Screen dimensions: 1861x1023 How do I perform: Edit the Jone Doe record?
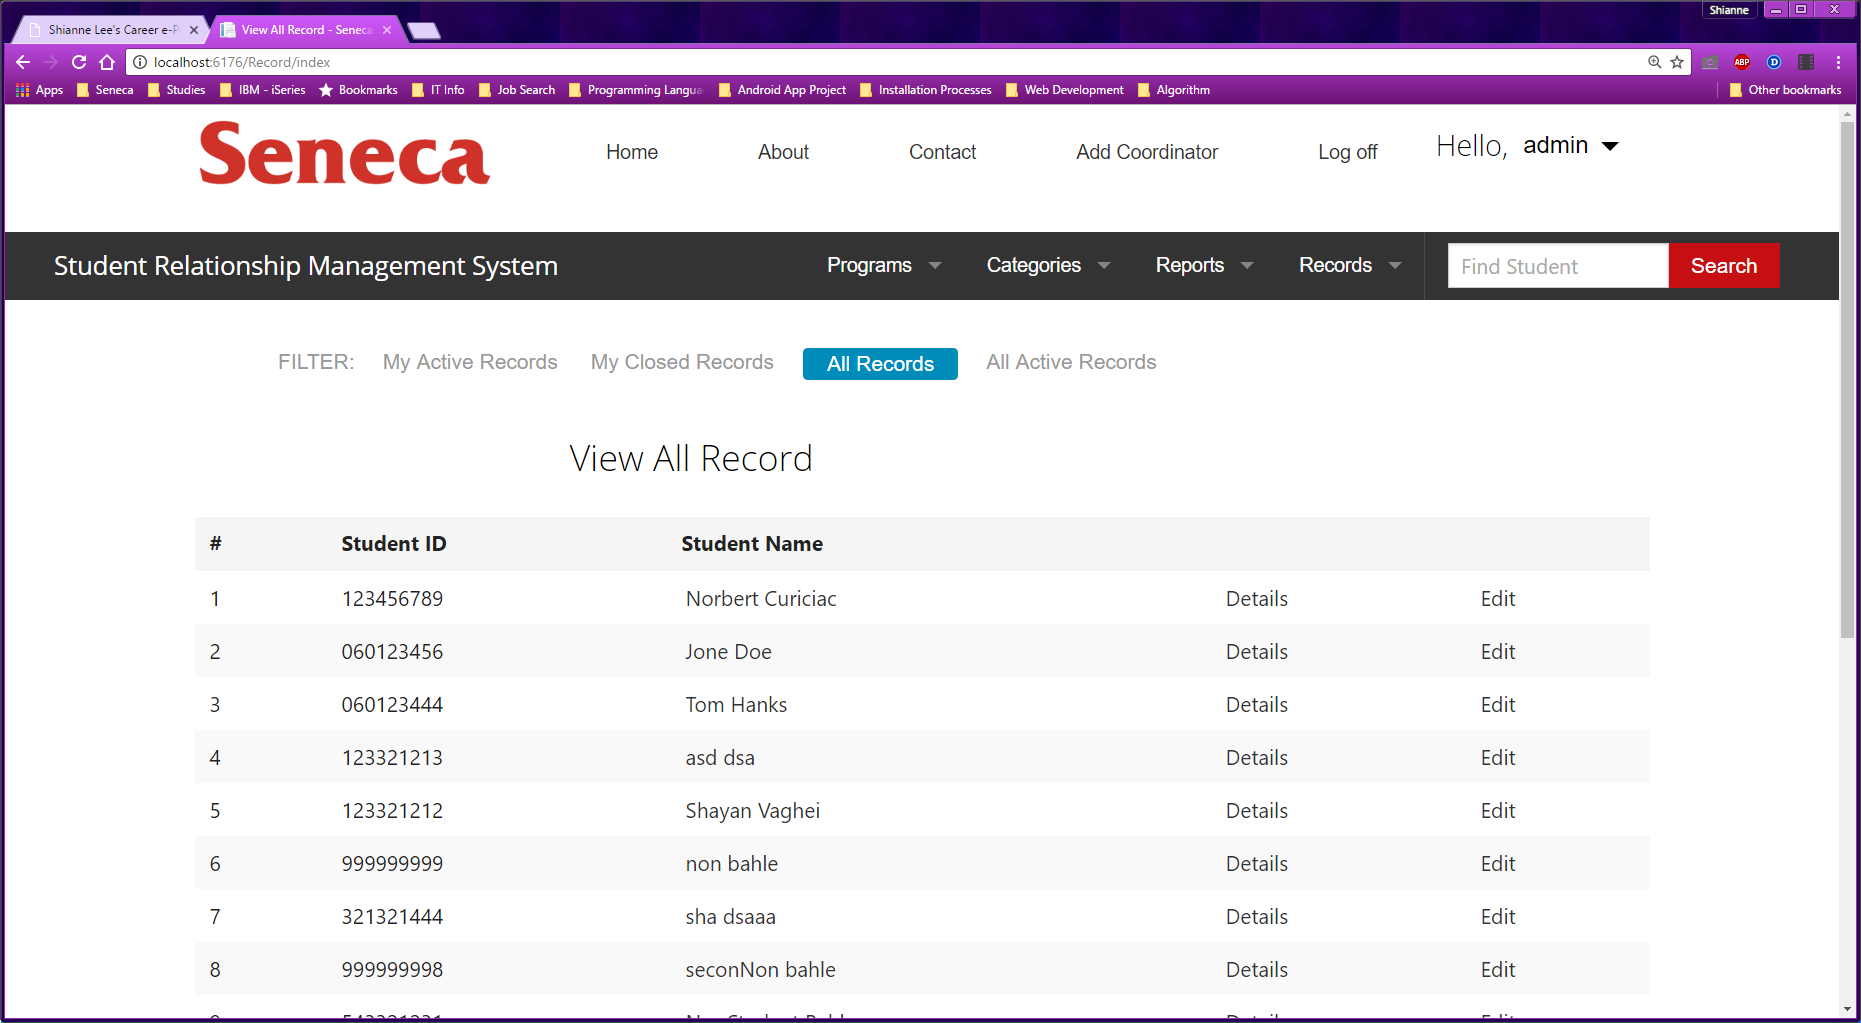1498,652
